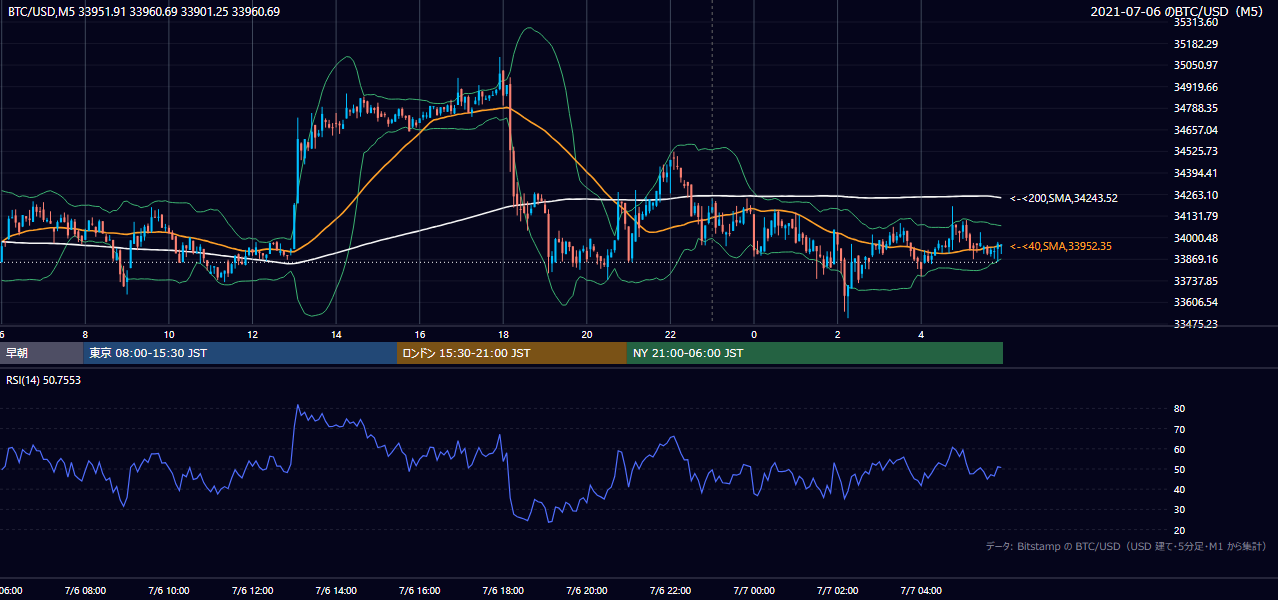The height and width of the screenshot is (600, 1278).
Task: Click the 34394.41 price axis label
Action: click(1196, 173)
